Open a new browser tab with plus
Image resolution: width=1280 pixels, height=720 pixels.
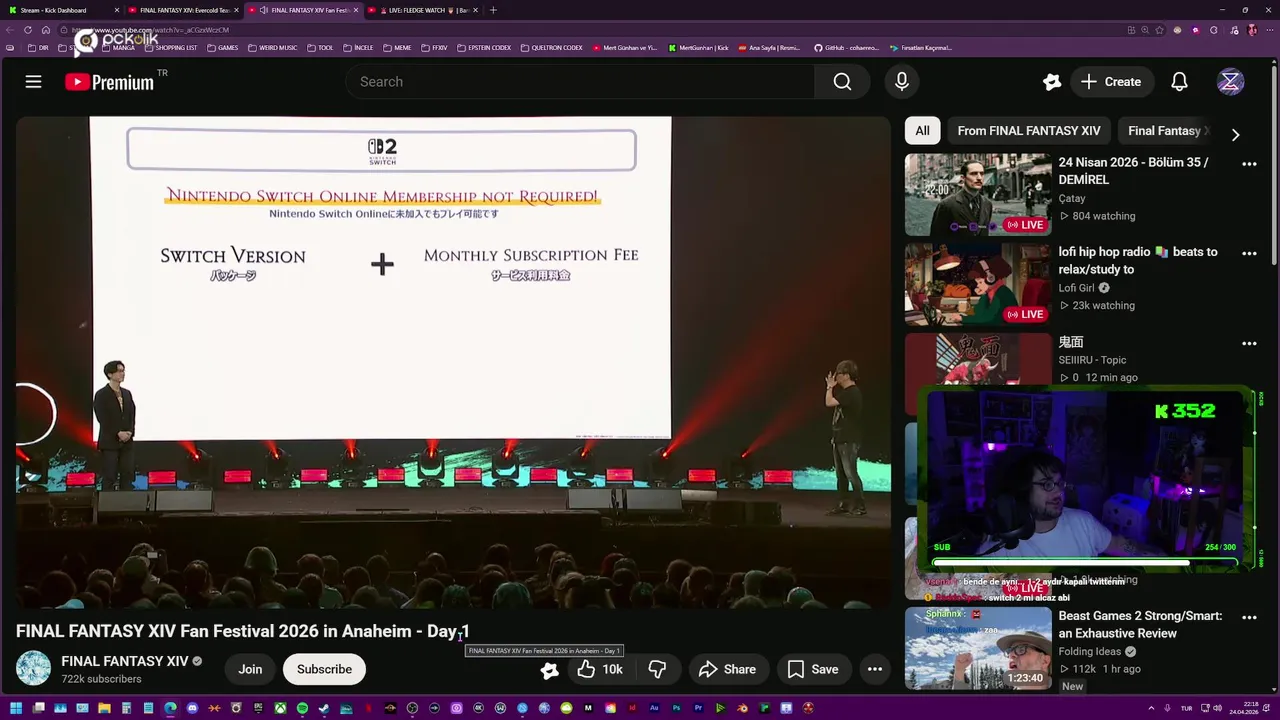coord(493,10)
